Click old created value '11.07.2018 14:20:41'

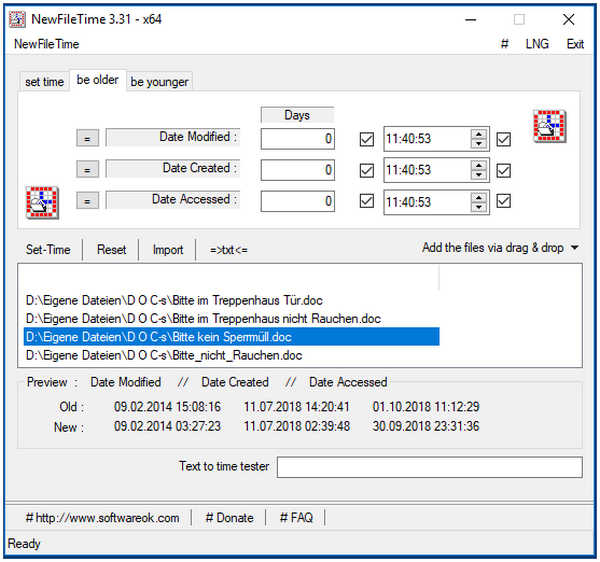[x=297, y=407]
